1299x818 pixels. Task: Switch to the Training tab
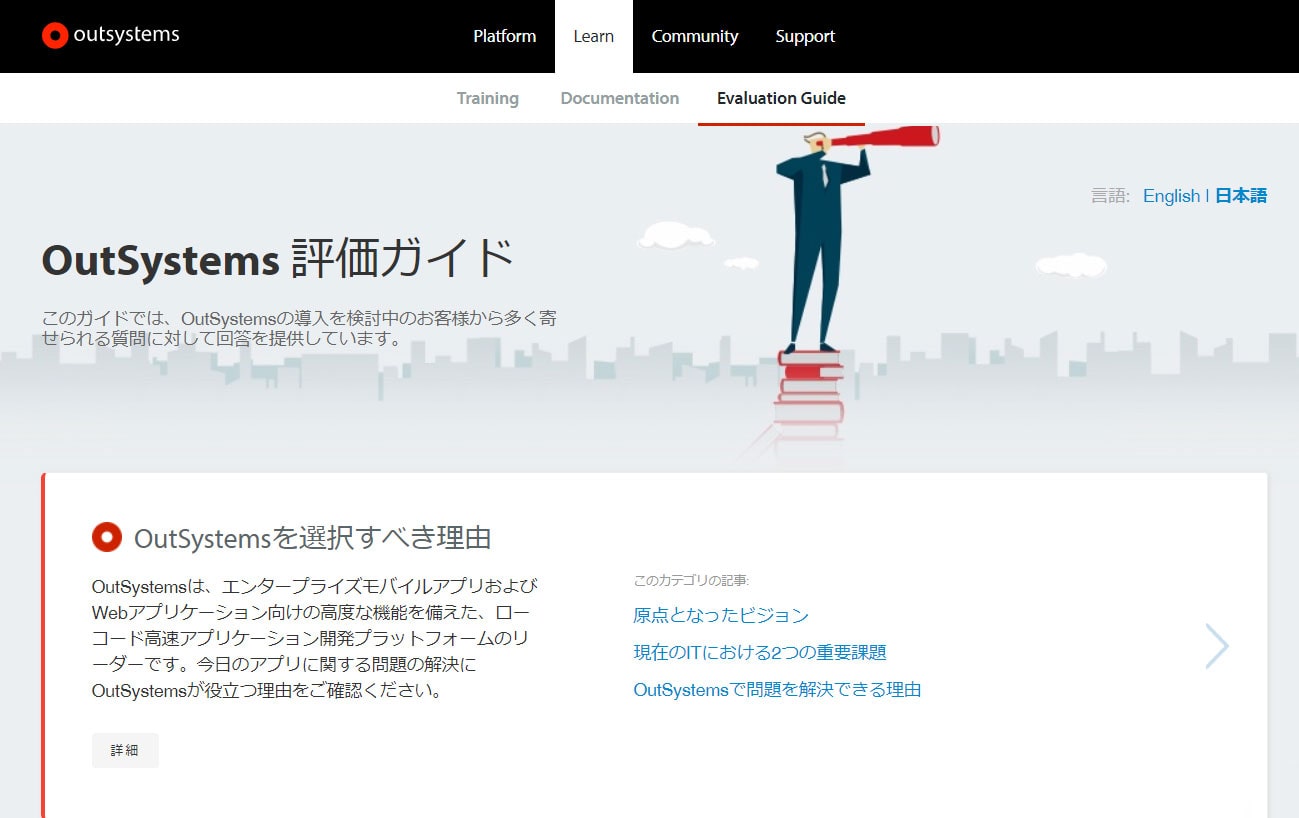(x=488, y=98)
